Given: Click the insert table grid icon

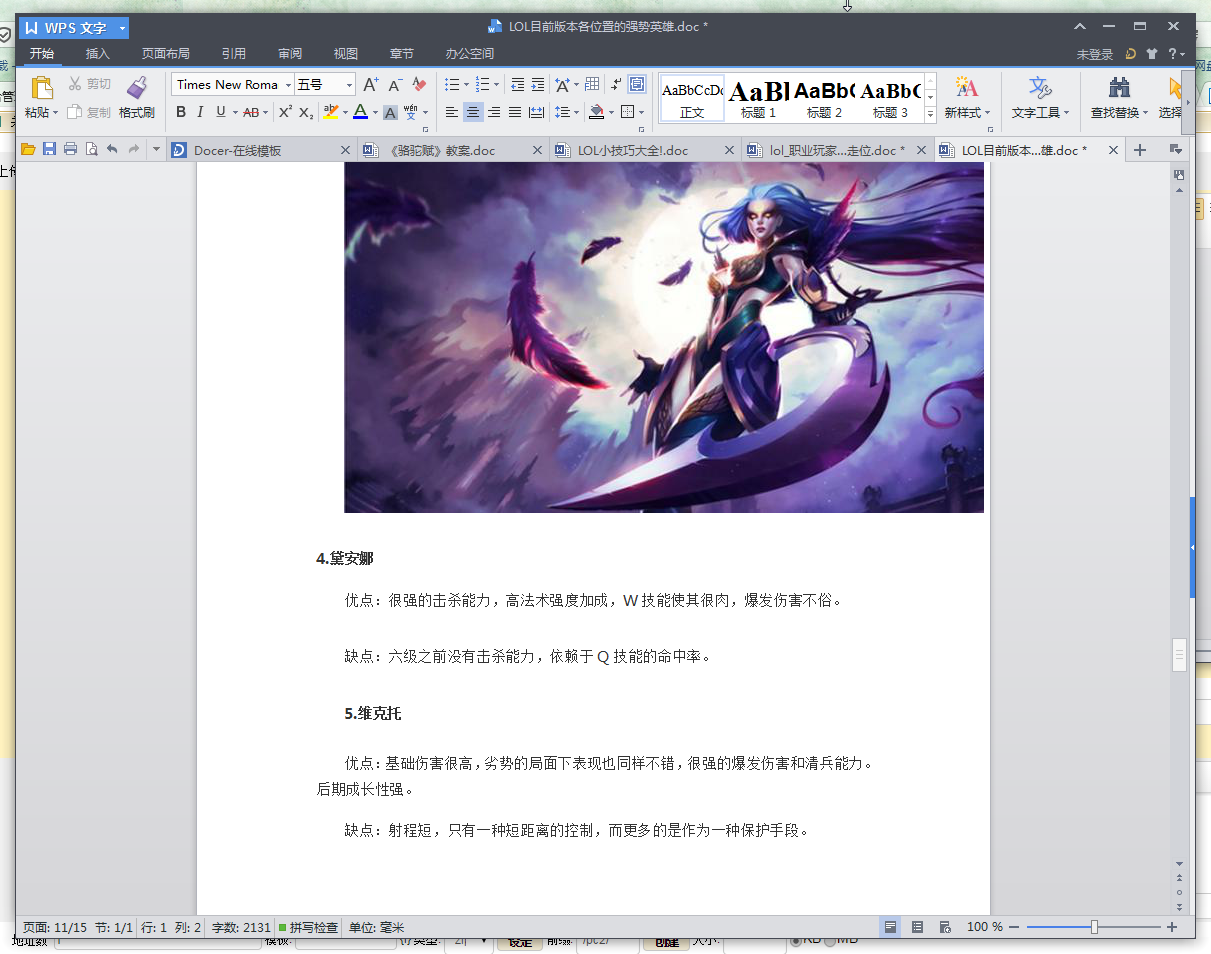Looking at the screenshot, I should pos(592,84).
